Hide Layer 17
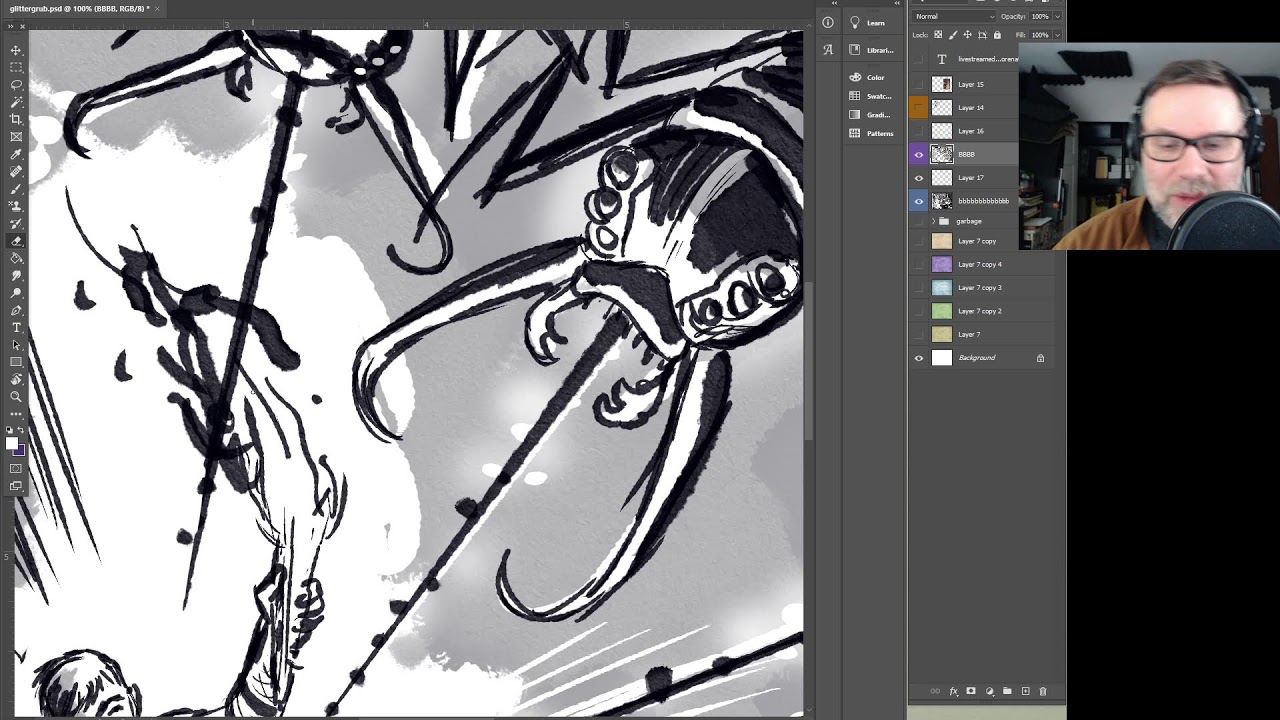Image resolution: width=1280 pixels, height=720 pixels. pos(919,178)
